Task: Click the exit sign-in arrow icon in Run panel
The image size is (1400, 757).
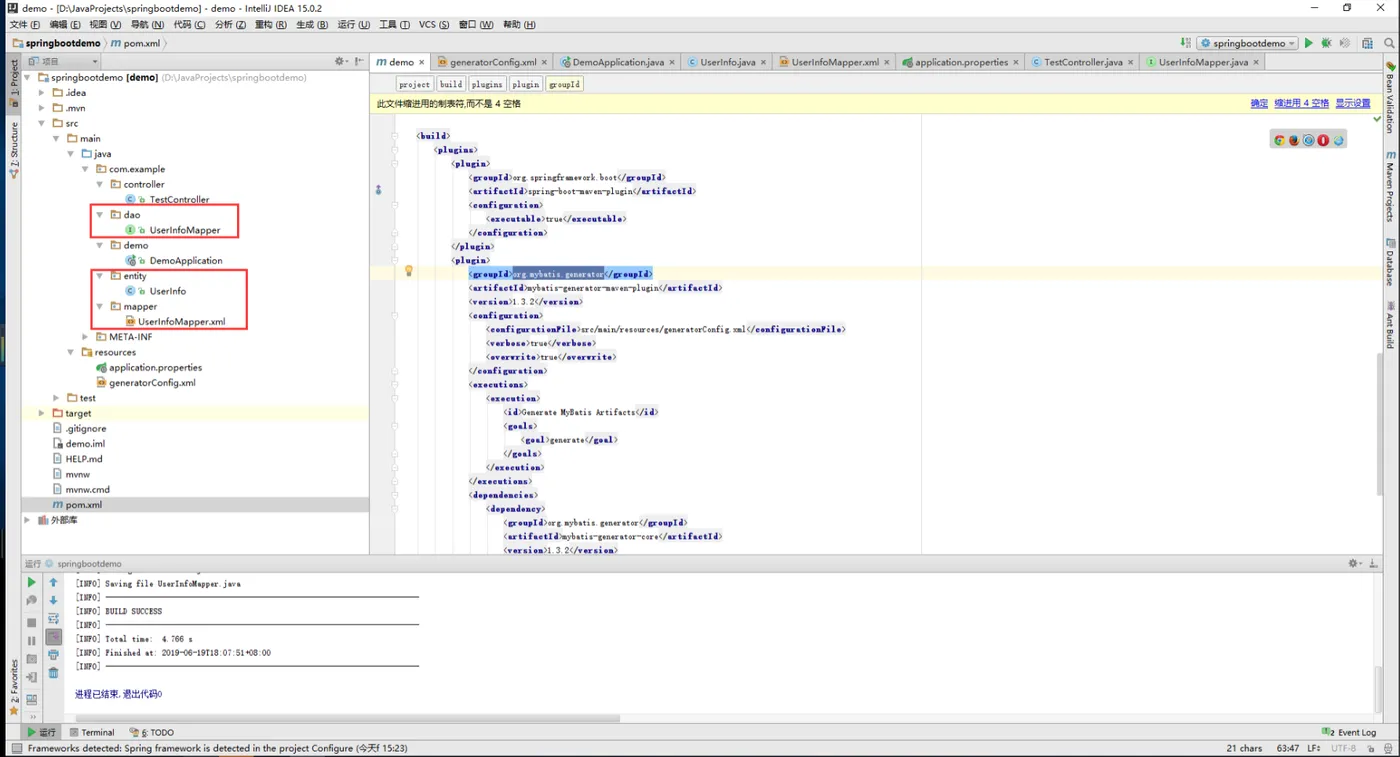Action: 31,678
